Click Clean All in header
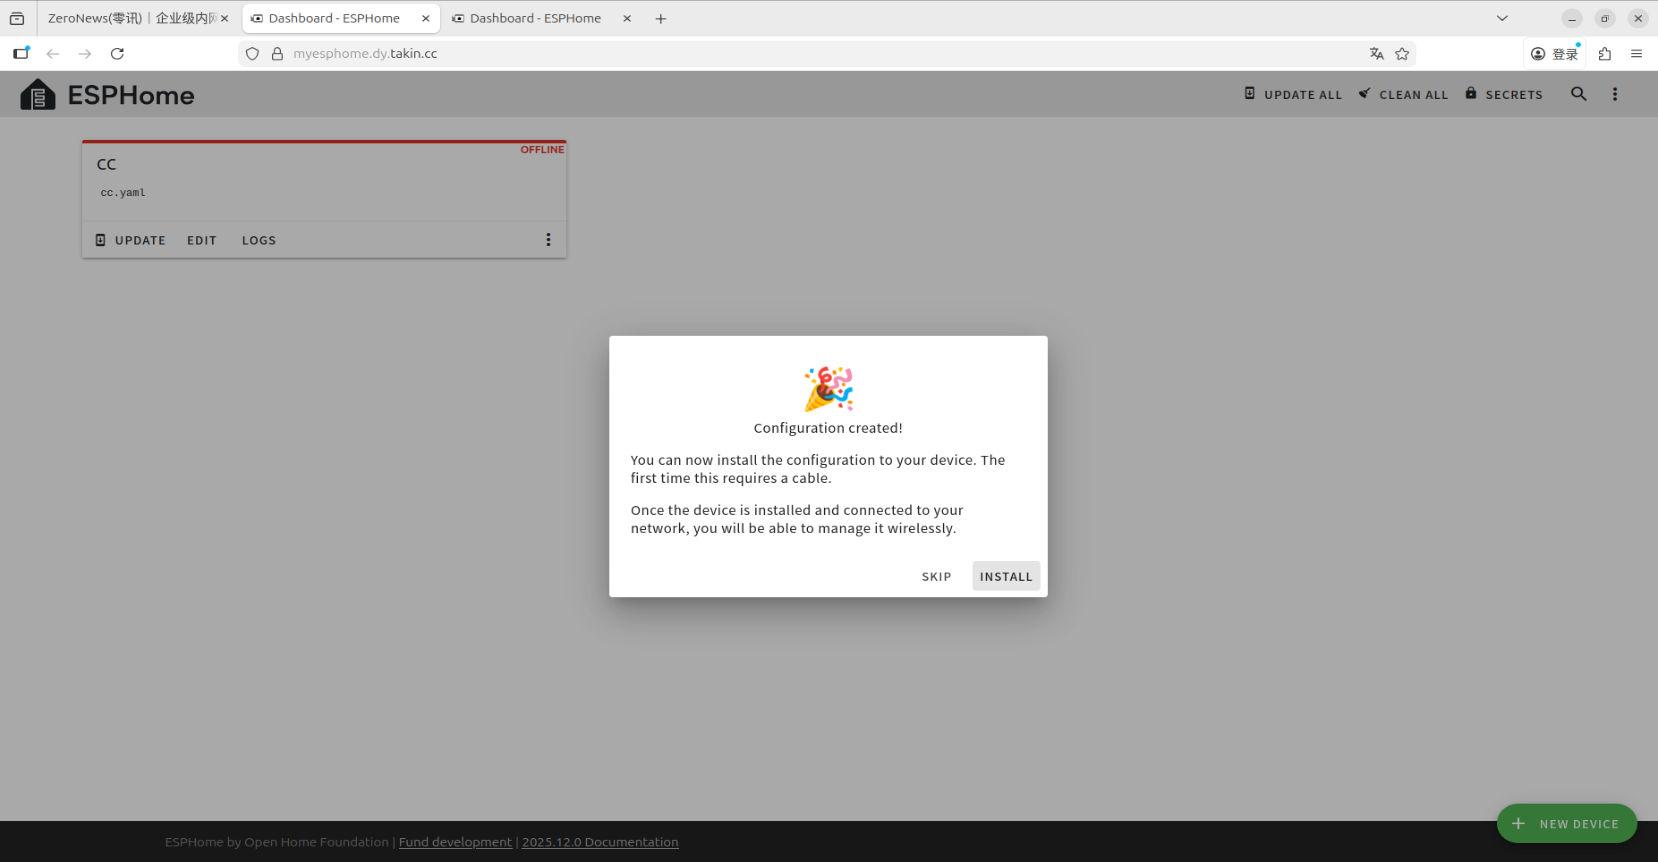The image size is (1658, 862). 1403,94
